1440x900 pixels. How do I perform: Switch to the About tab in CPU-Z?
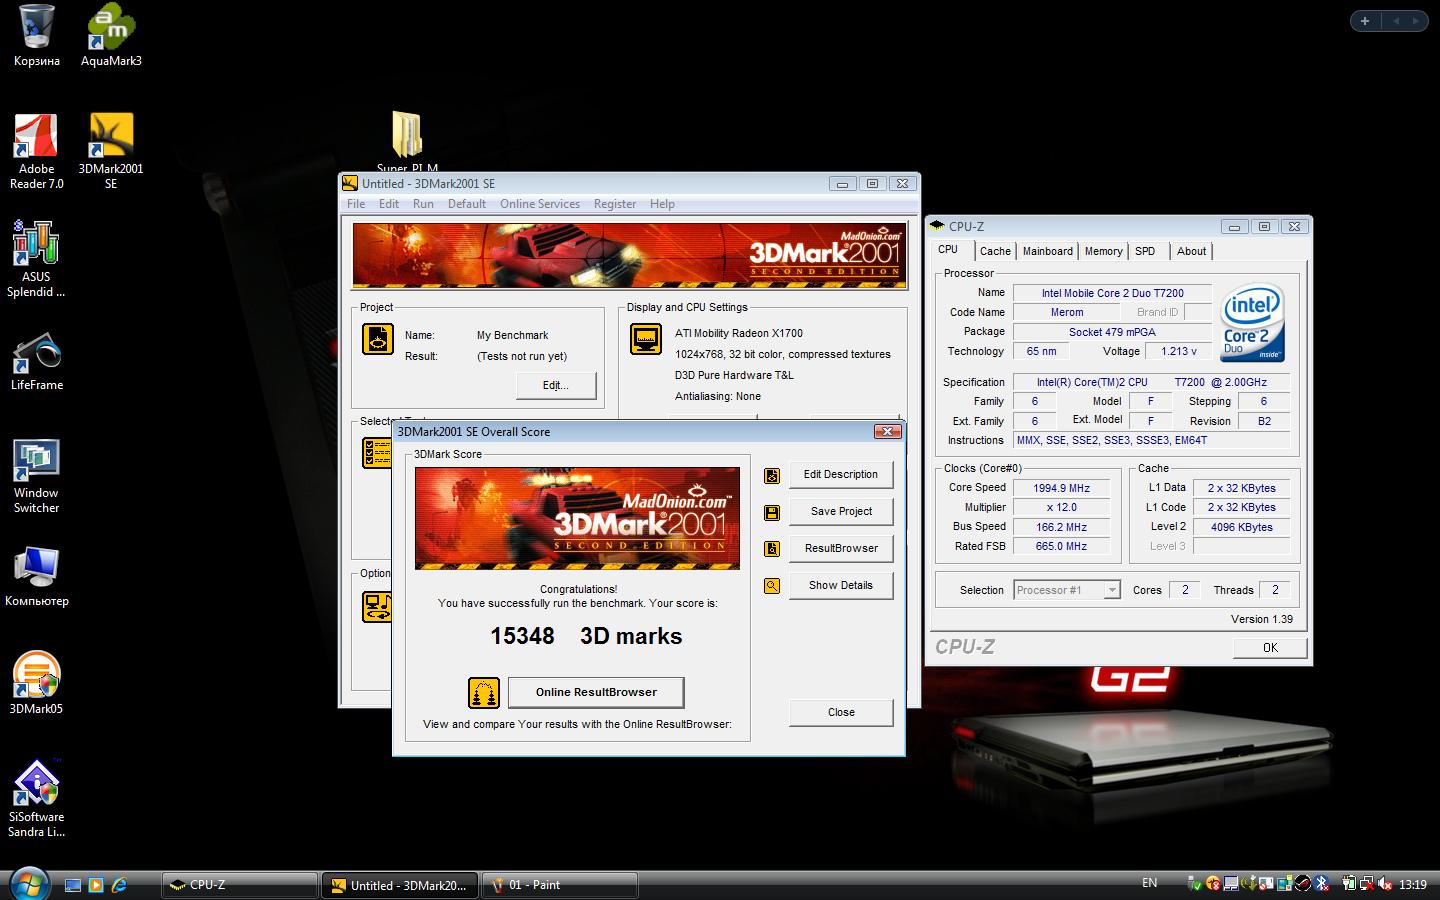point(1191,251)
